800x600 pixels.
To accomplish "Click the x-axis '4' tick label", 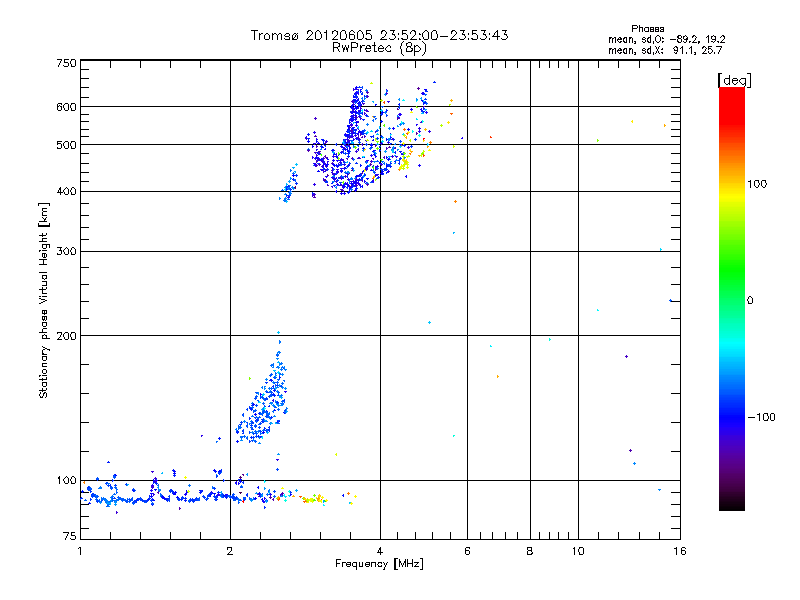I will (x=380, y=551).
